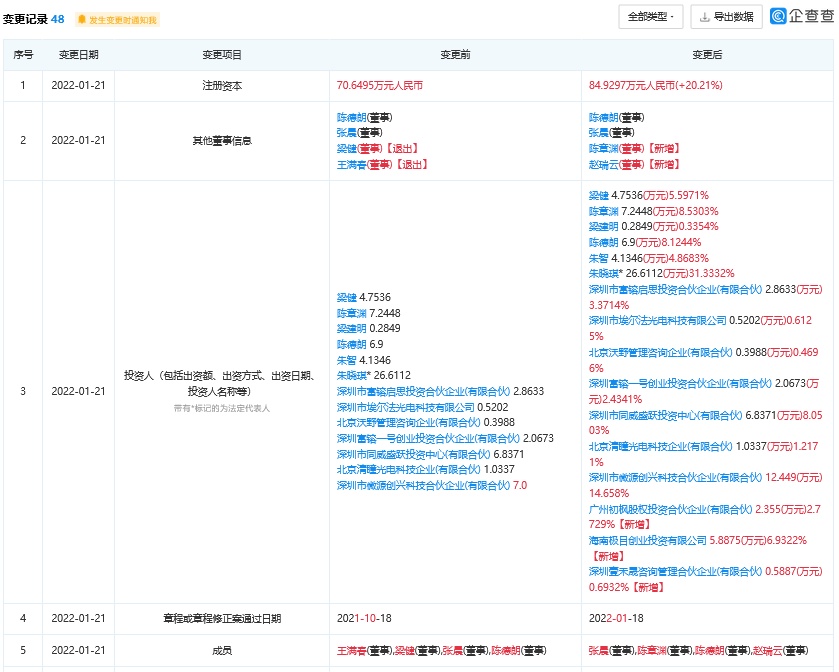Click the bell icon for change notifications
The image size is (839, 672).
pyautogui.click(x=82, y=19)
